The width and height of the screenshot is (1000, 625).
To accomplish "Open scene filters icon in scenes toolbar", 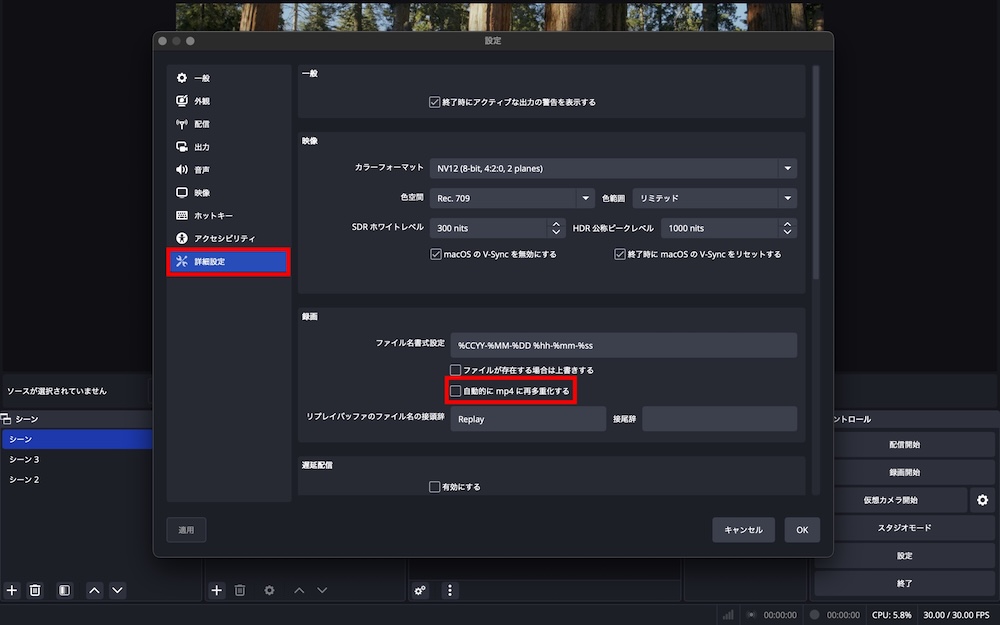I will (64, 591).
